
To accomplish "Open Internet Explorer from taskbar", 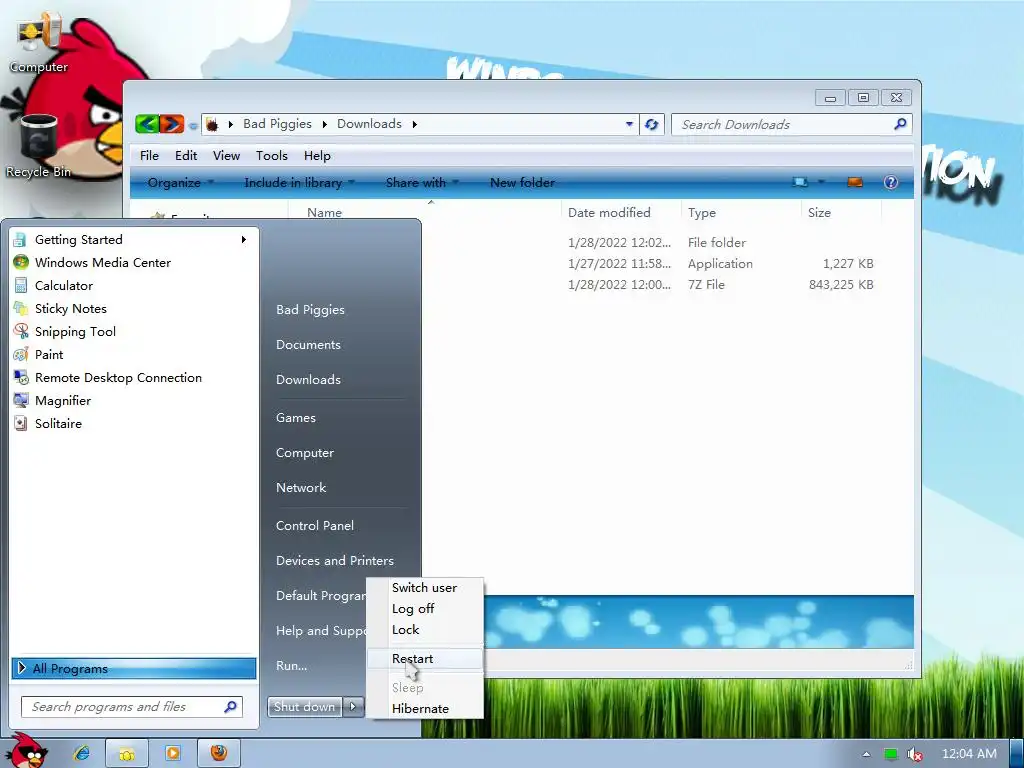I will (x=82, y=753).
